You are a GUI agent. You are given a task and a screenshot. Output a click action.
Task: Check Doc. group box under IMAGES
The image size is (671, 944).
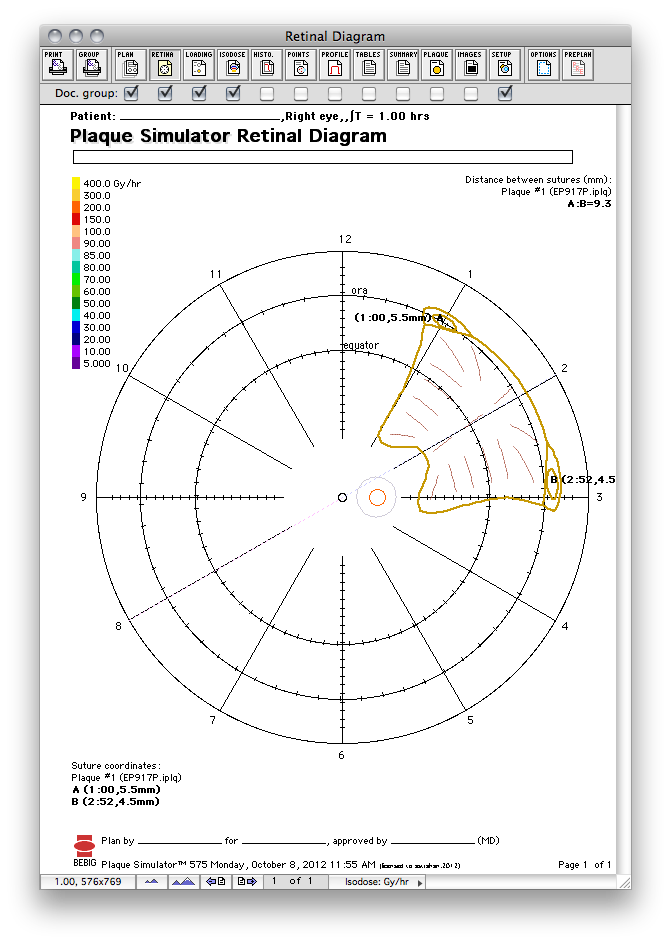point(471,94)
